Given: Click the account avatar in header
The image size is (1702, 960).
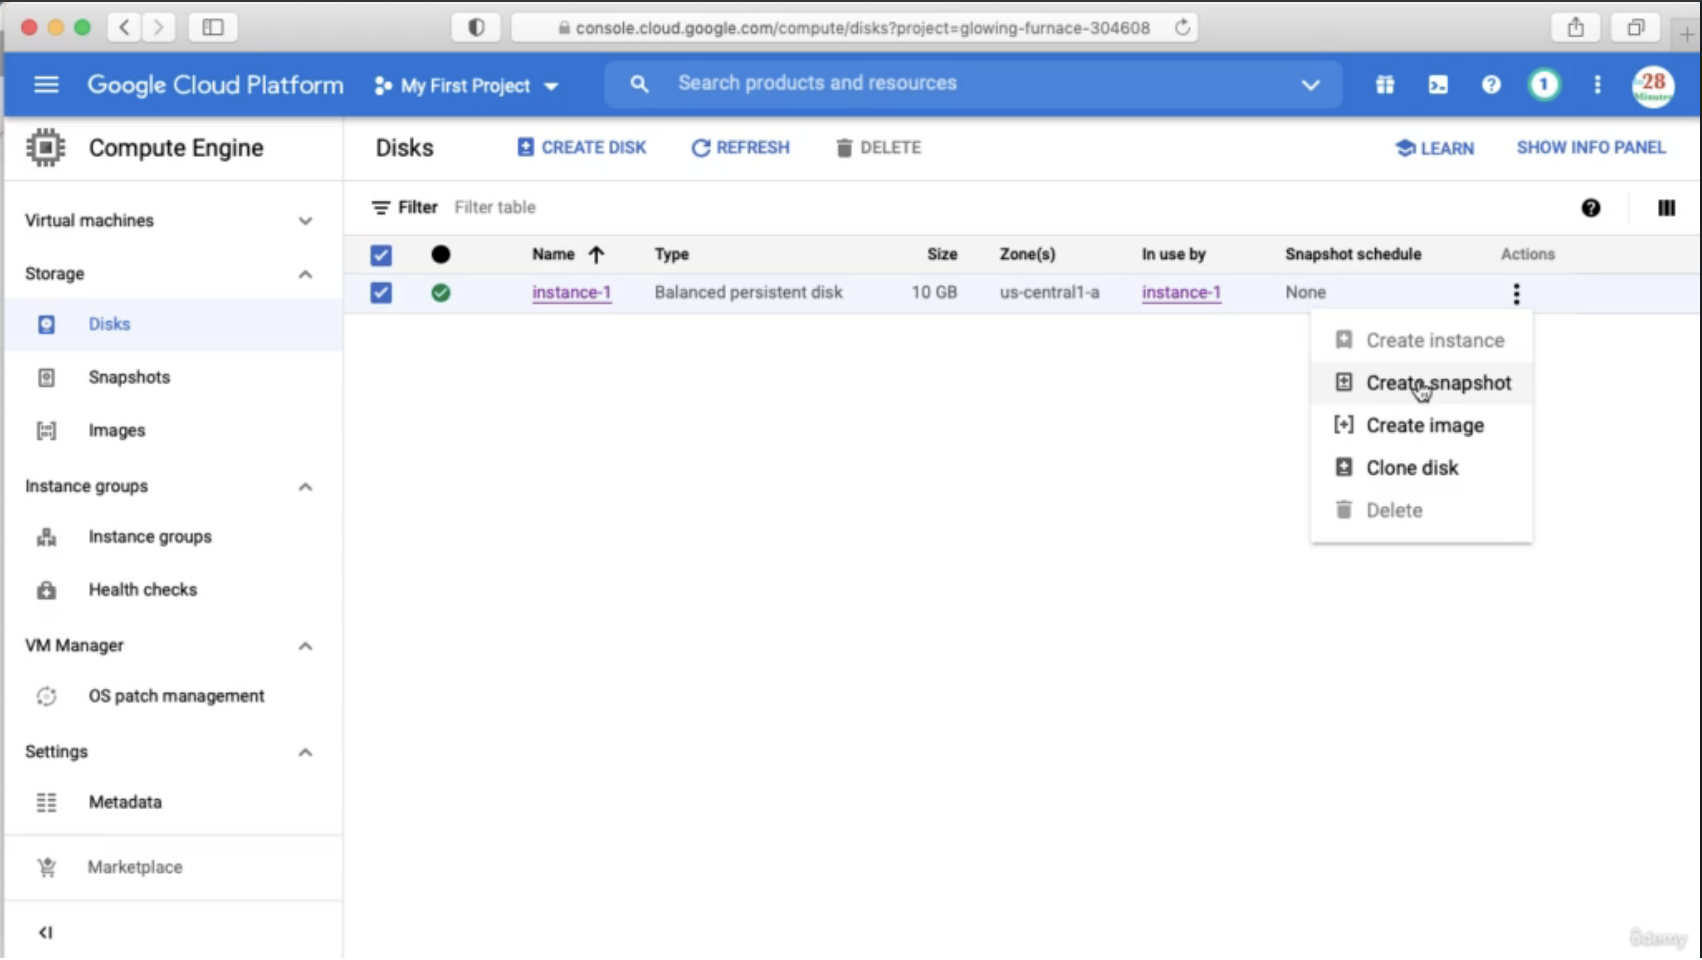Looking at the screenshot, I should (x=1653, y=85).
